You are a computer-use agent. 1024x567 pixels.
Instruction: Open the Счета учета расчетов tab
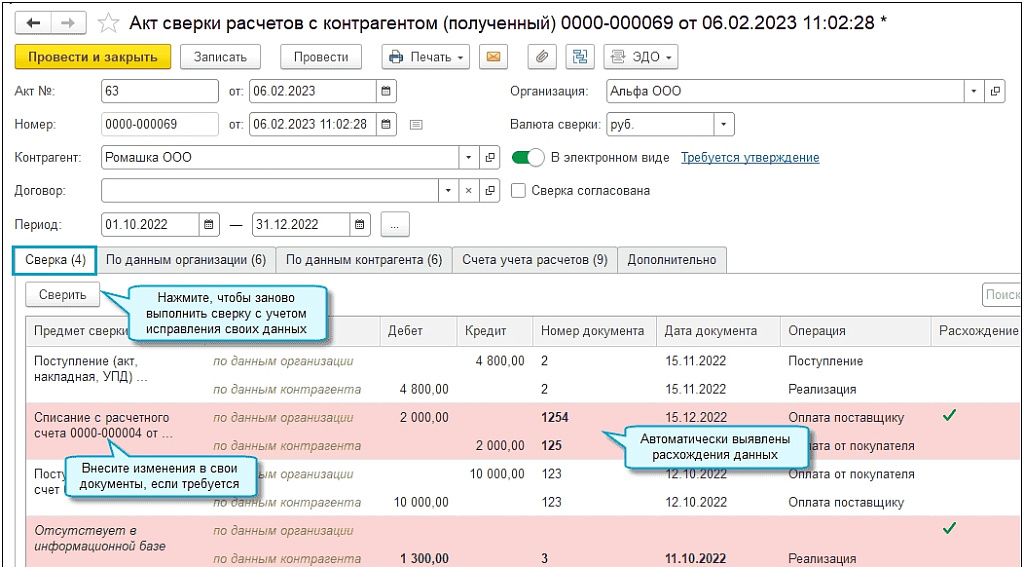pyautogui.click(x=534, y=260)
